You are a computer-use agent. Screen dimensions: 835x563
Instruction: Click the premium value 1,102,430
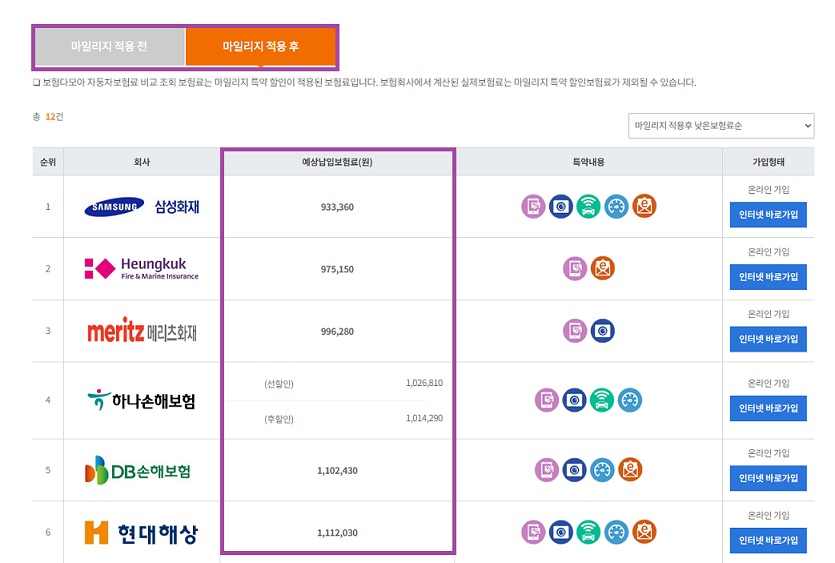[x=337, y=471]
